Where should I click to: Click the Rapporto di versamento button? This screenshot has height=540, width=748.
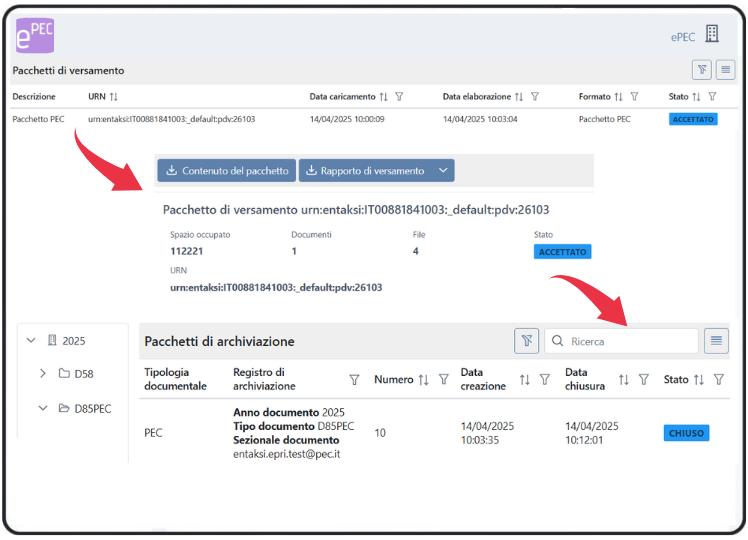pos(365,171)
